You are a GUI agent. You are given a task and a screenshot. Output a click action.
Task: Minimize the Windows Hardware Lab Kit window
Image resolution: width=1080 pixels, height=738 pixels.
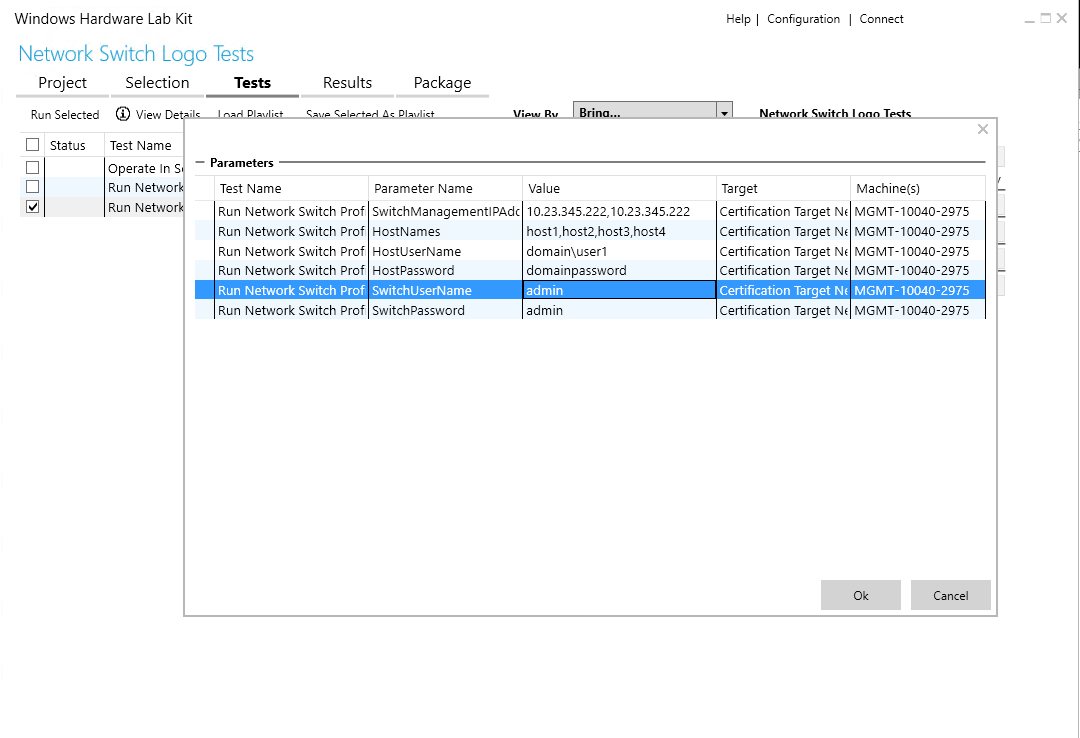coord(1029,19)
